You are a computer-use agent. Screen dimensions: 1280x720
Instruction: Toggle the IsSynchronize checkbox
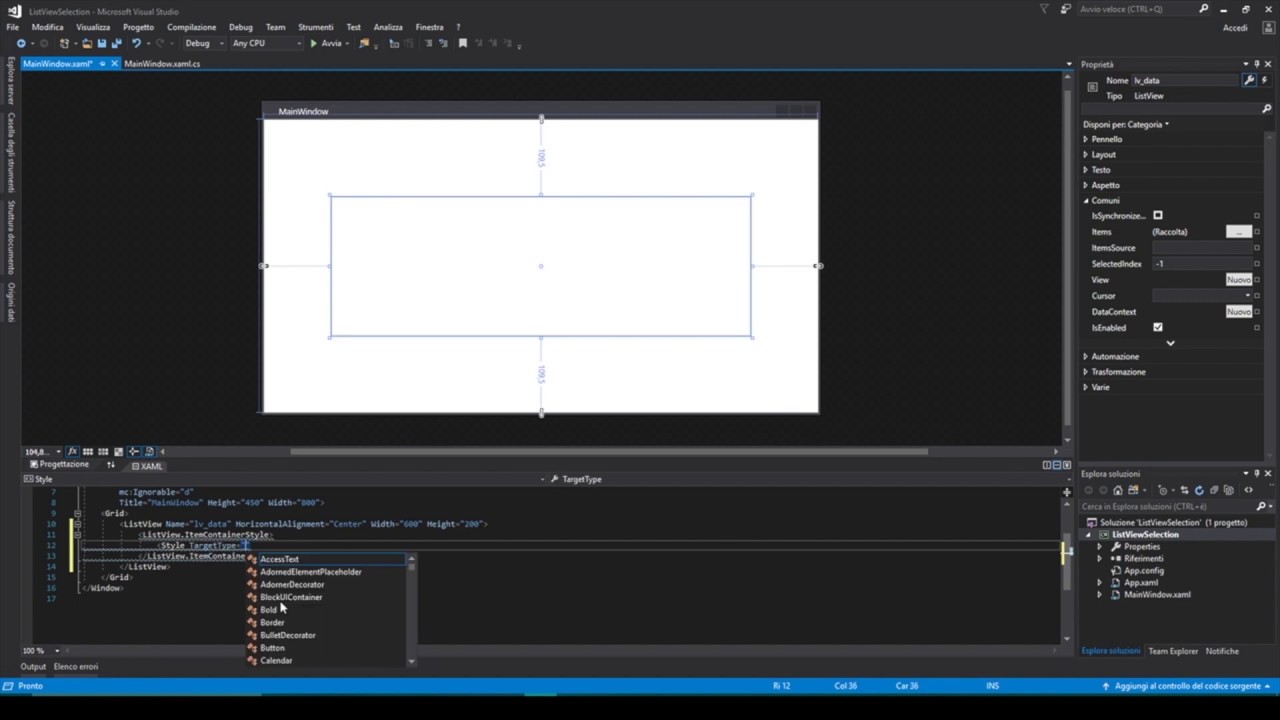tap(1158, 216)
